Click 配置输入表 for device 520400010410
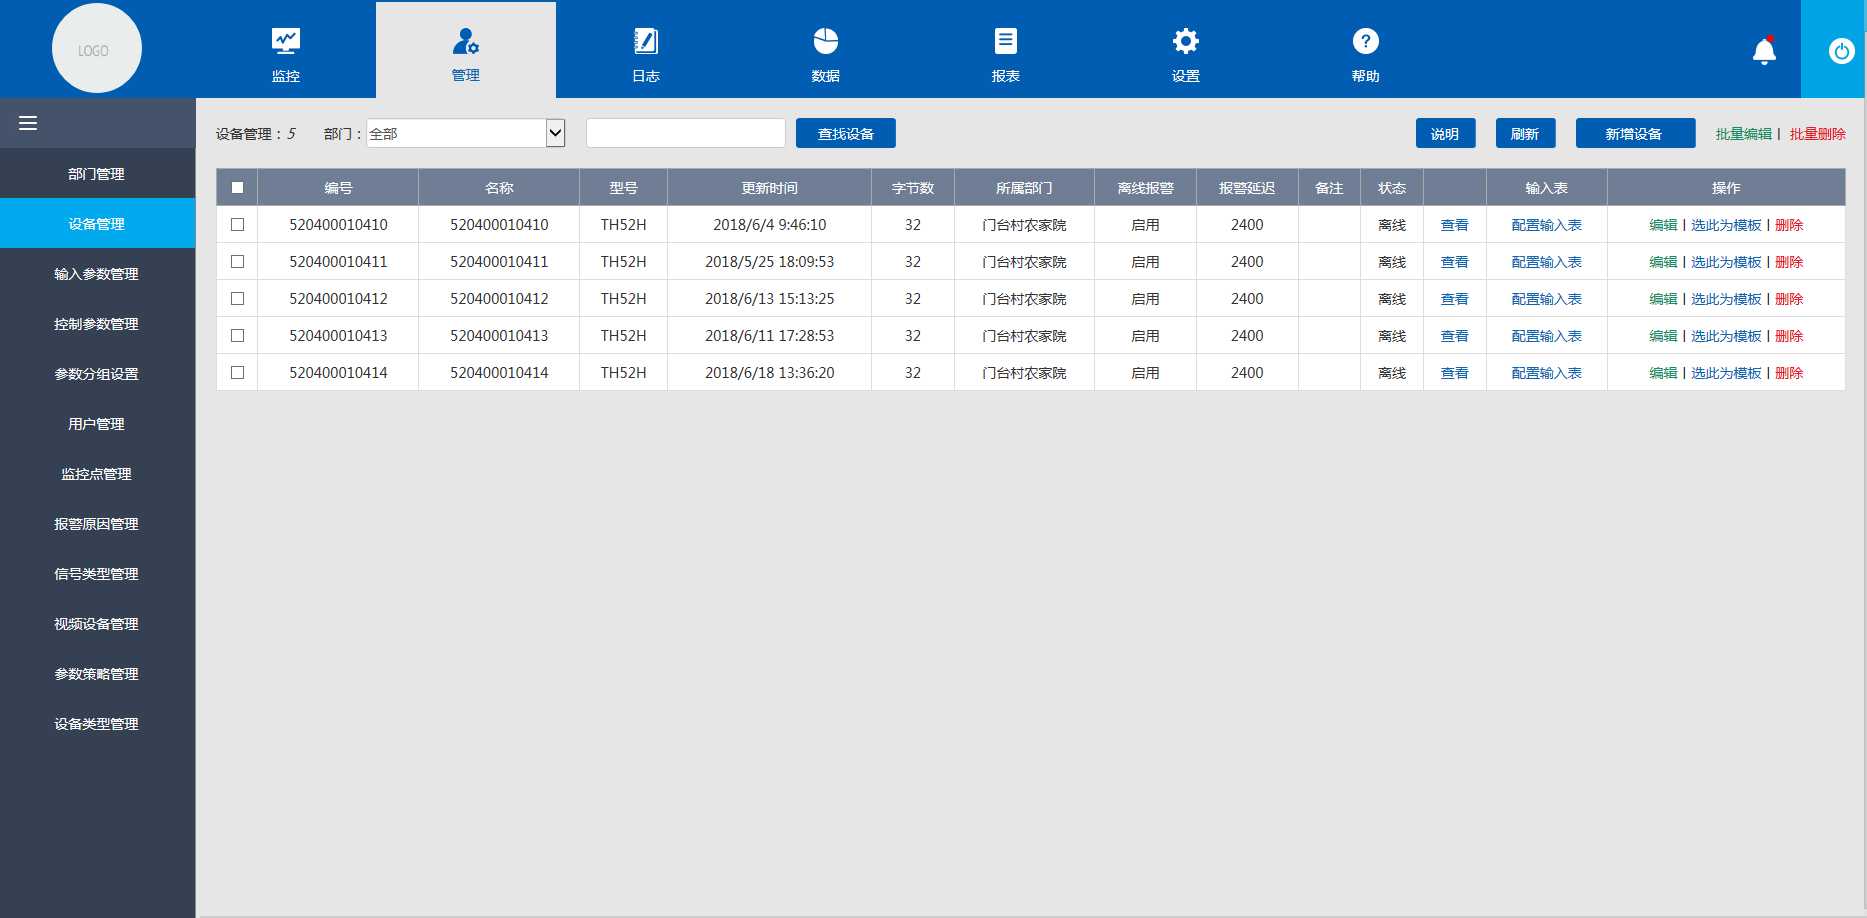This screenshot has height=918, width=1867. [x=1547, y=225]
